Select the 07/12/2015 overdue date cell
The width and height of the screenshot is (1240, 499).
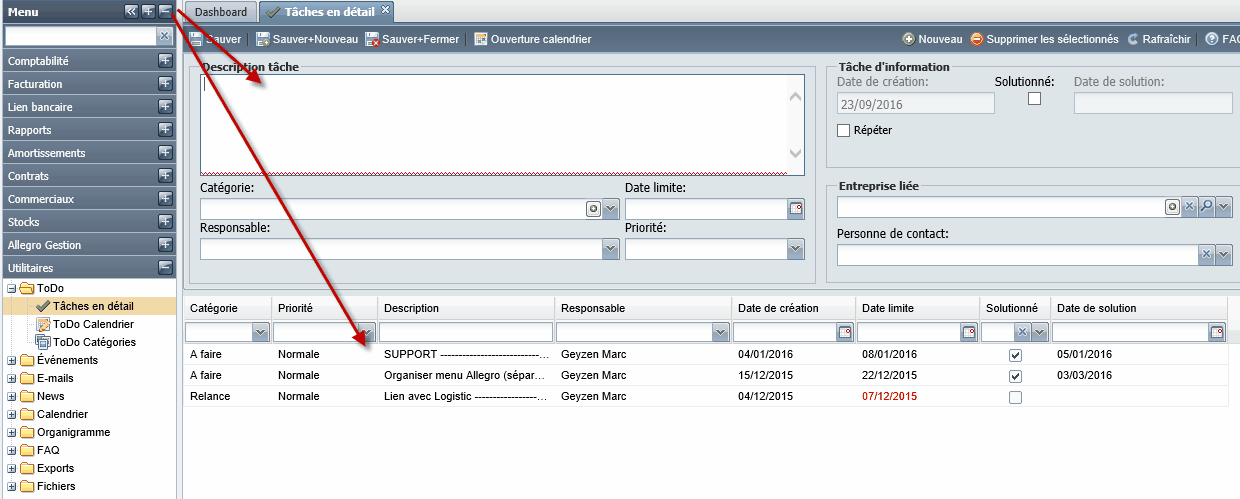click(890, 396)
